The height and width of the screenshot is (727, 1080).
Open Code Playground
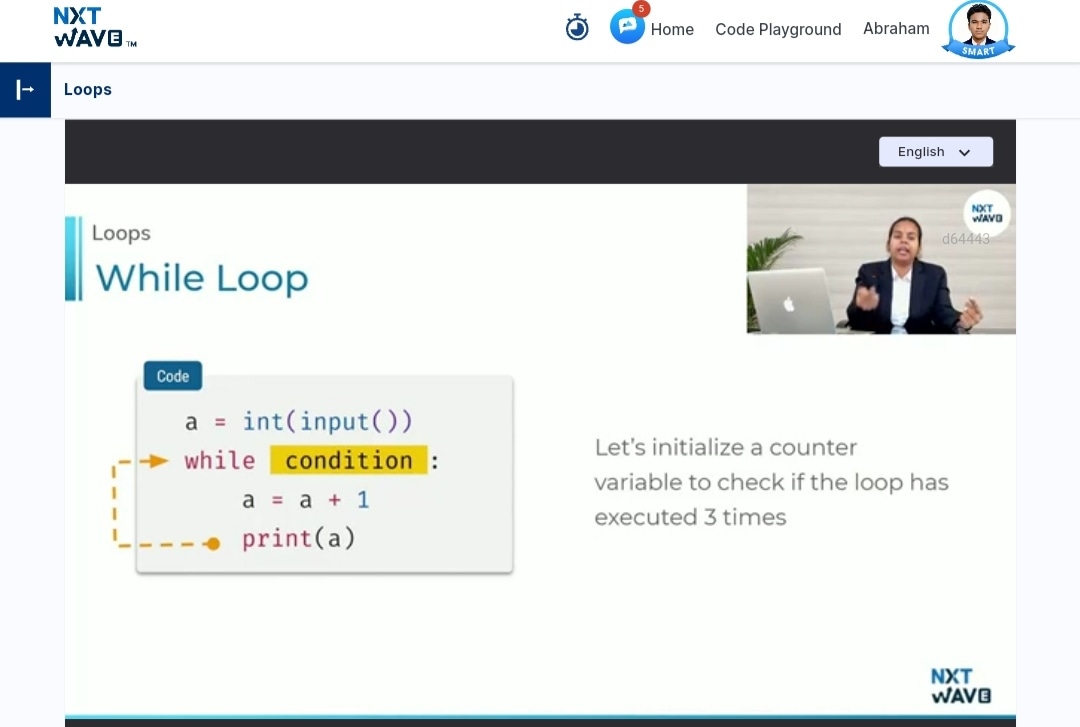click(x=778, y=29)
